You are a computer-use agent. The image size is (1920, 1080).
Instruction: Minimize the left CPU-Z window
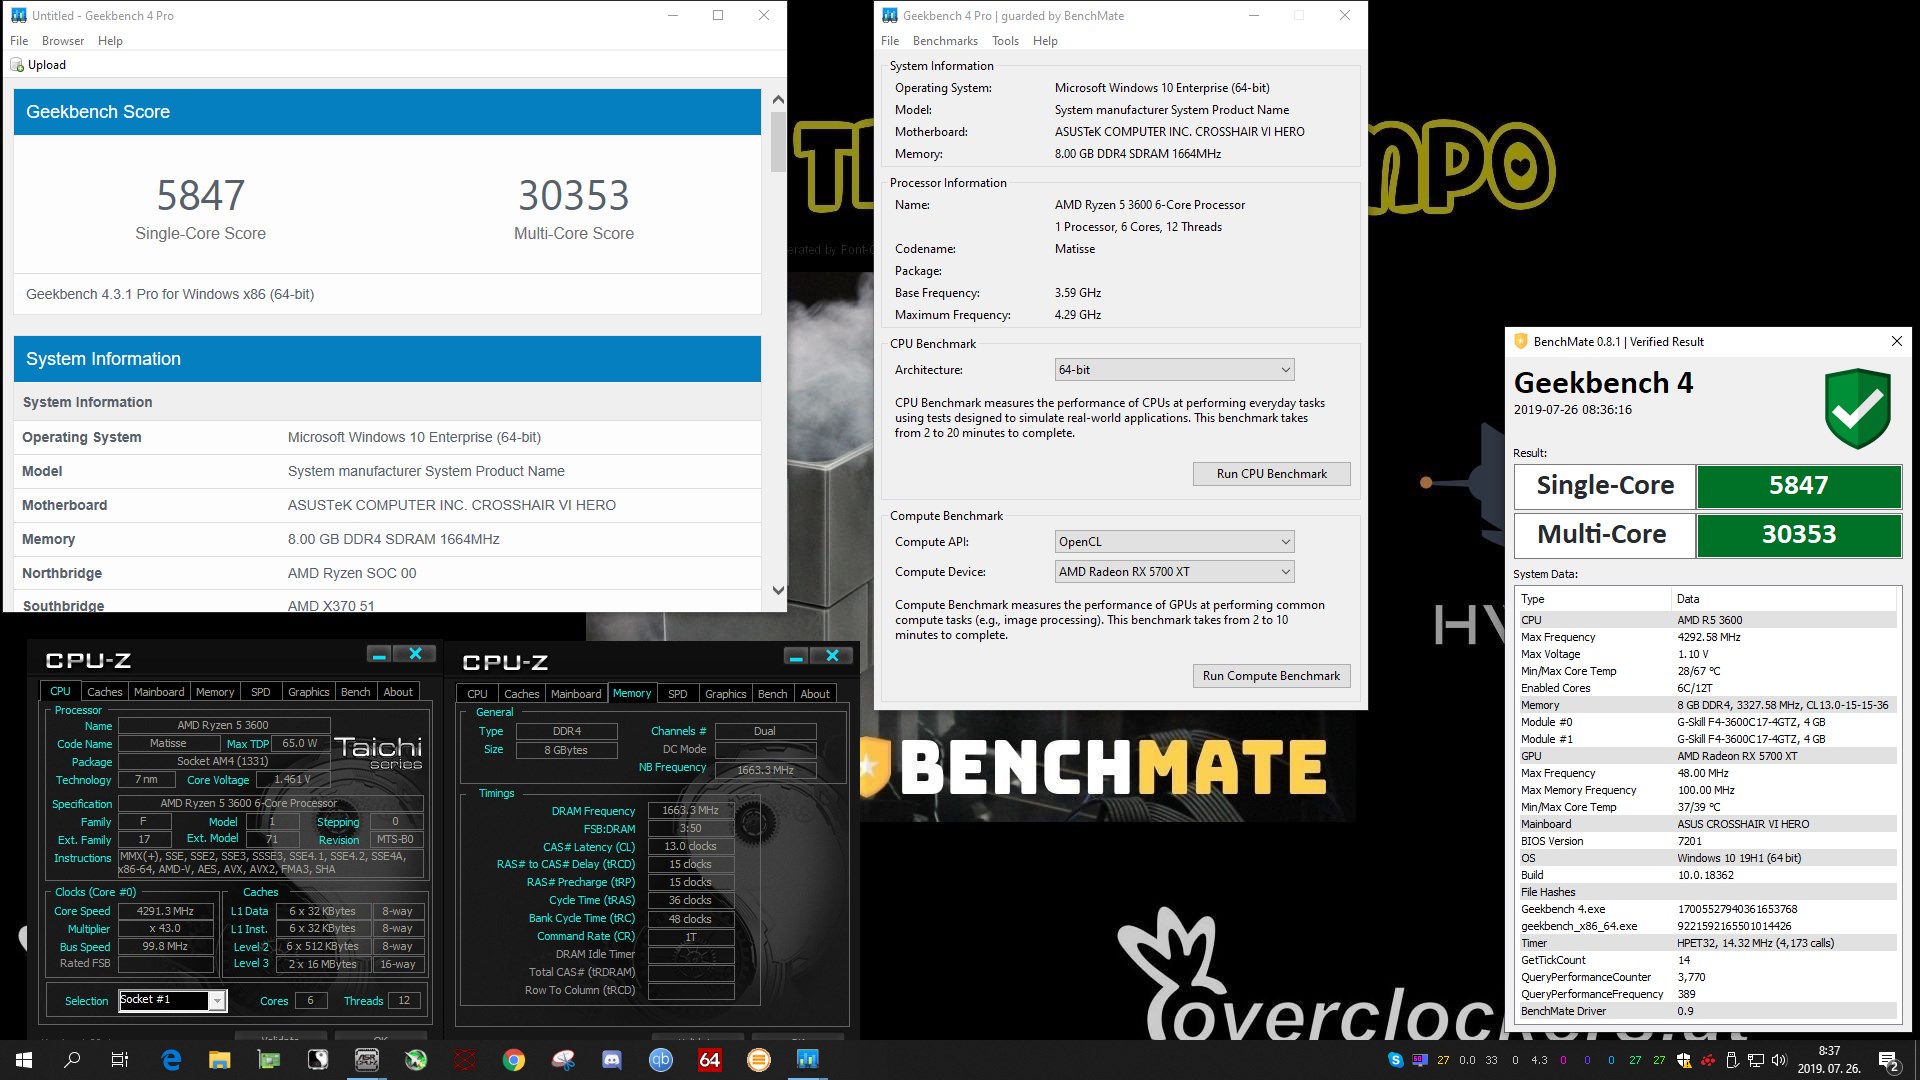(x=379, y=655)
